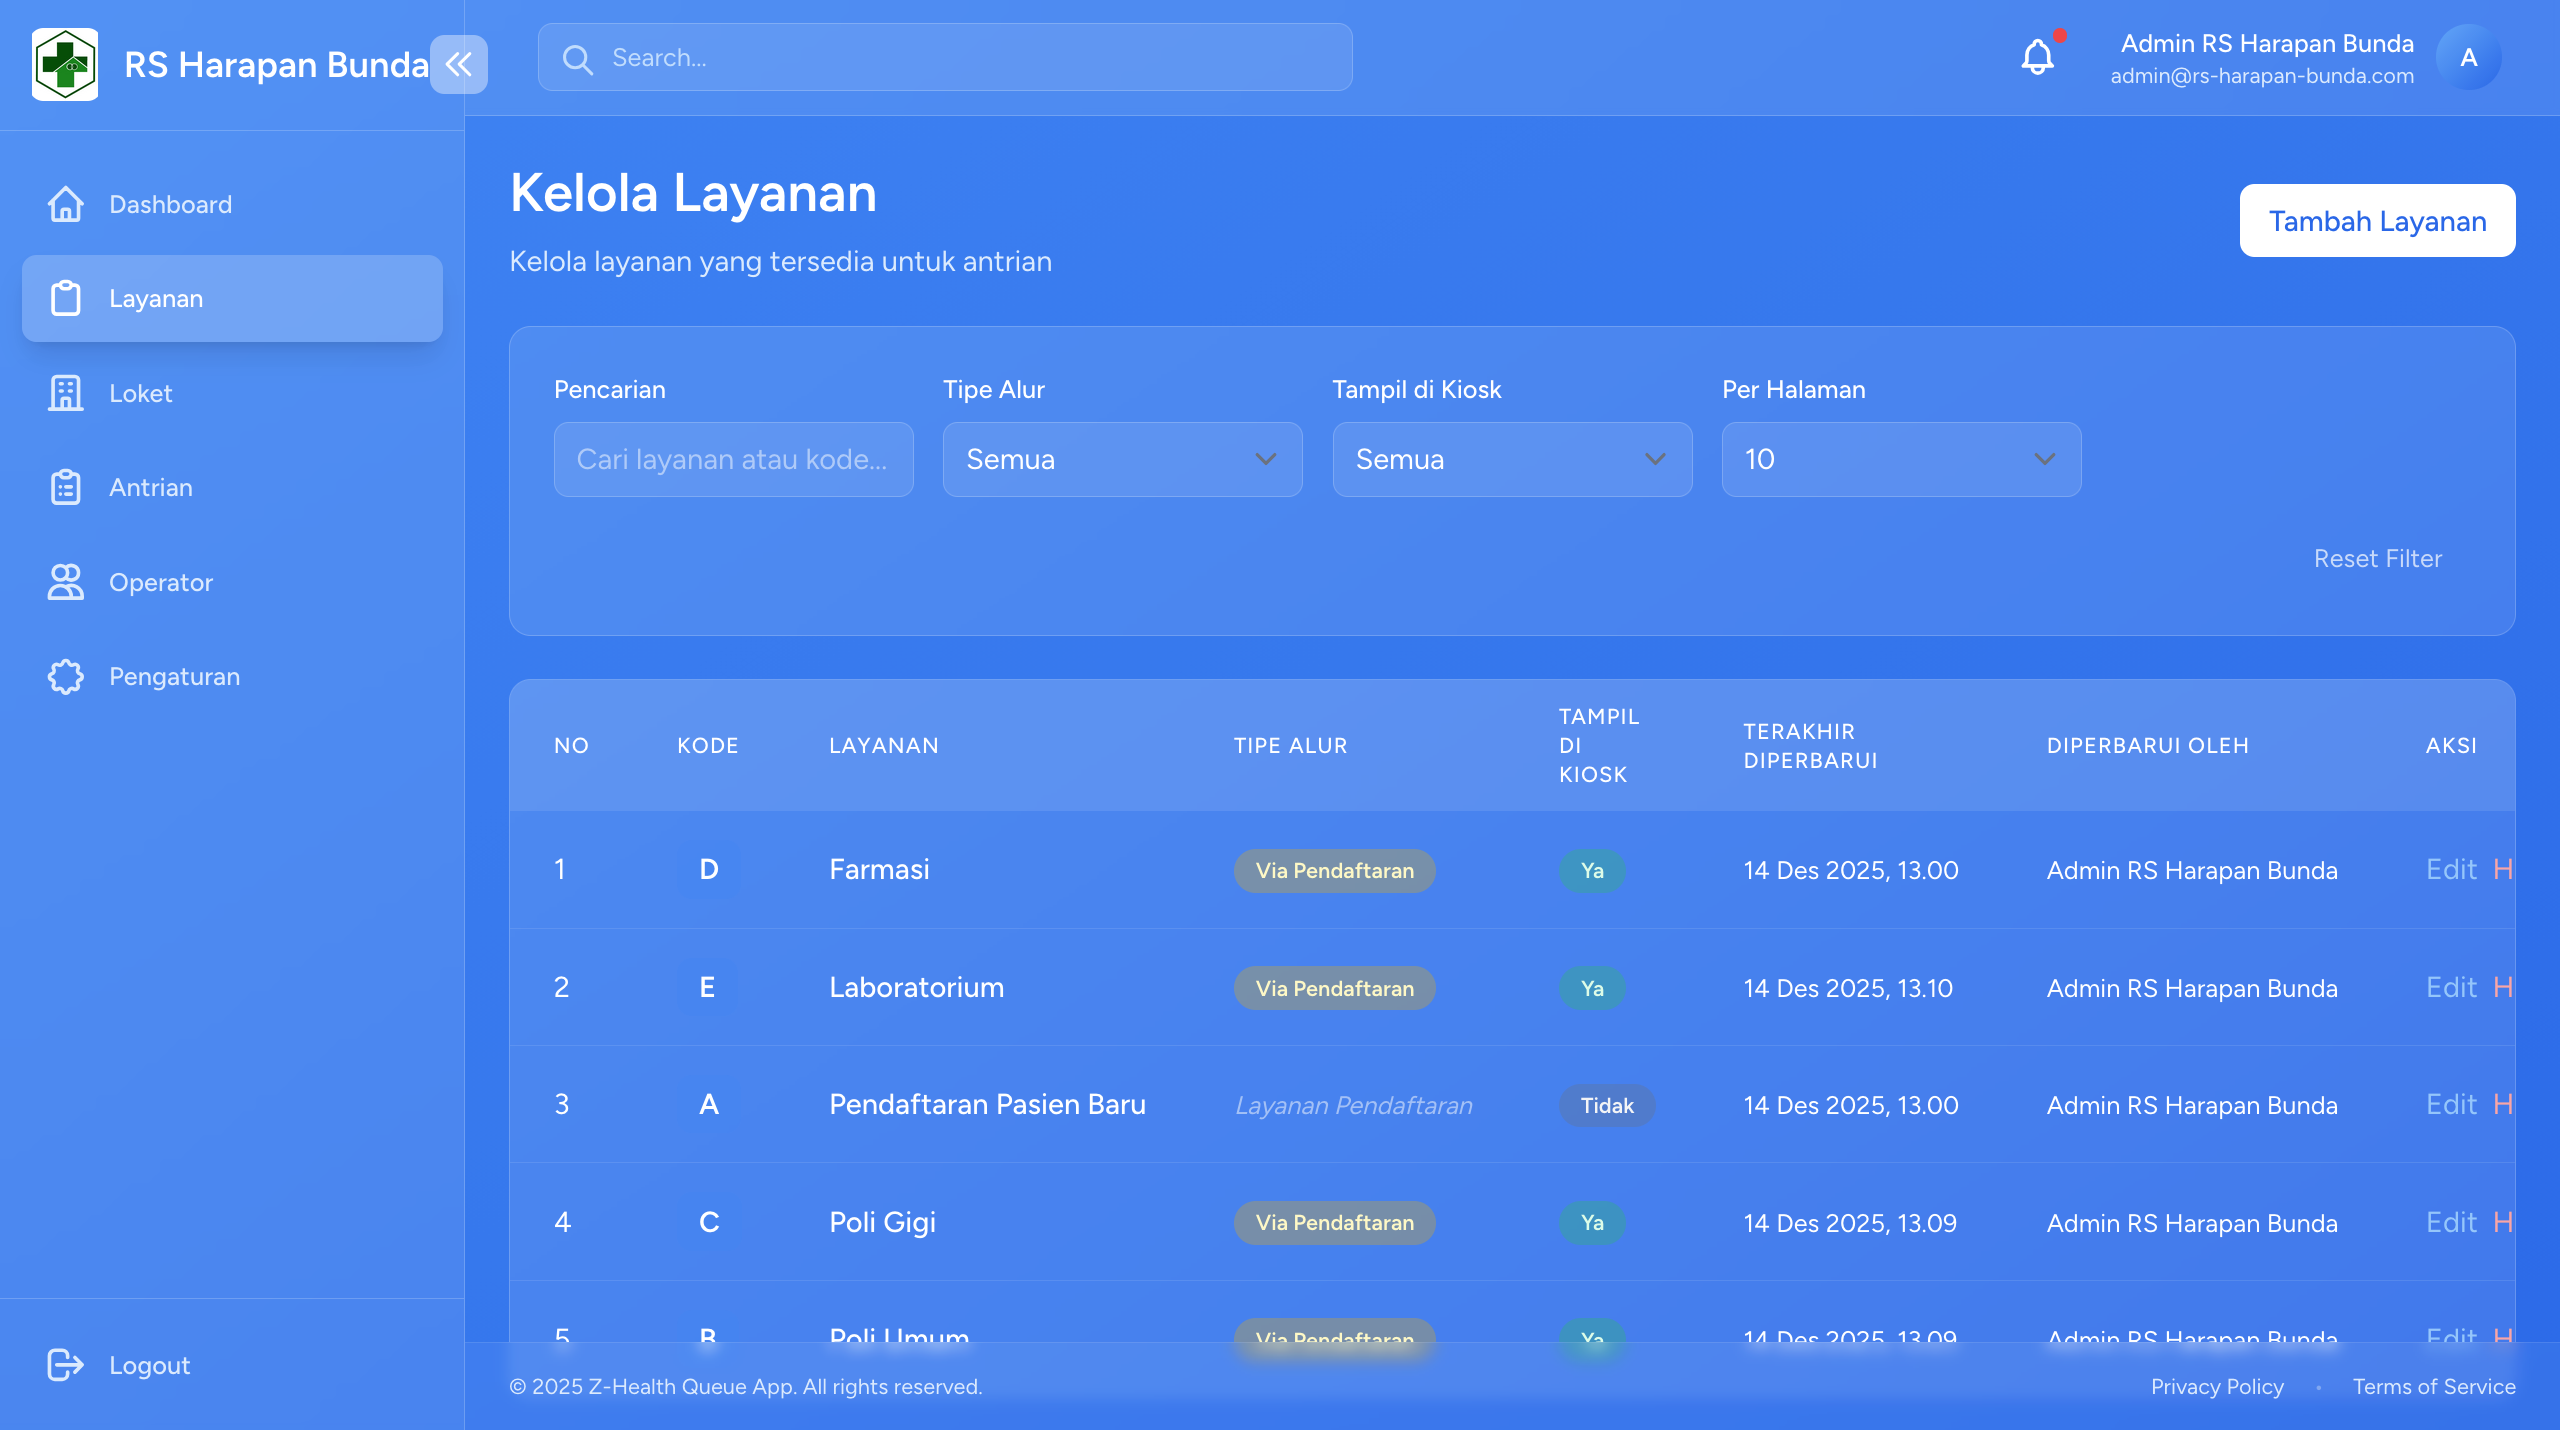Viewport: 2560px width, 1430px height.
Task: Click the Loket building icon
Action: coord(66,393)
